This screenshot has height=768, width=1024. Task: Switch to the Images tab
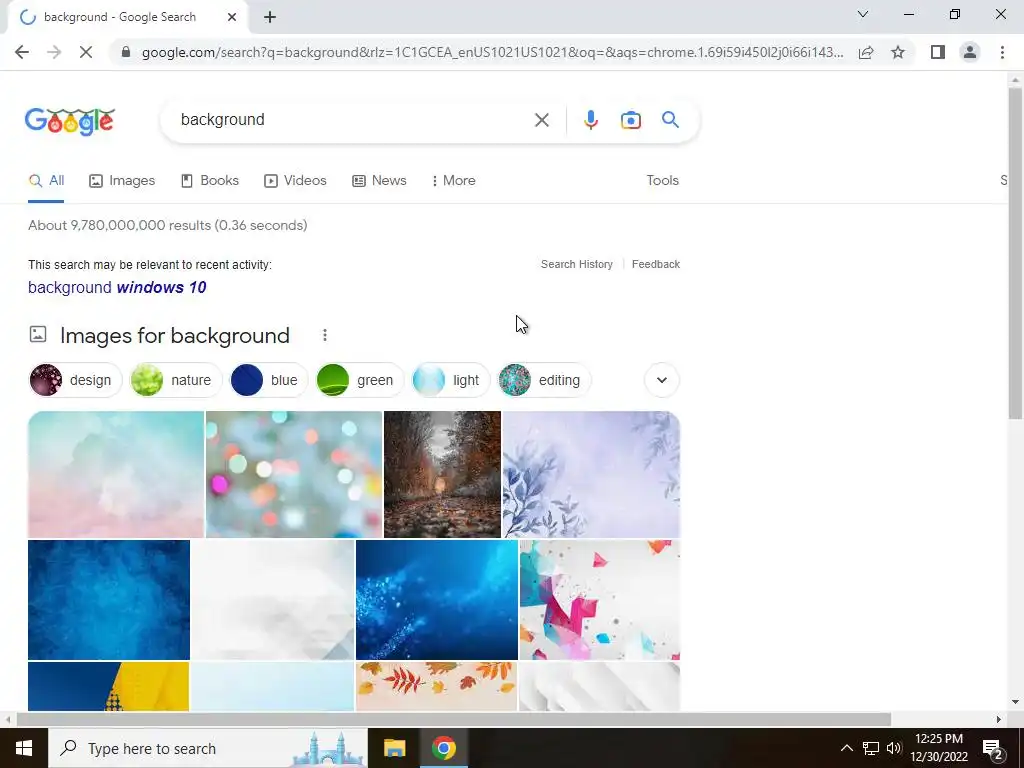(x=122, y=181)
